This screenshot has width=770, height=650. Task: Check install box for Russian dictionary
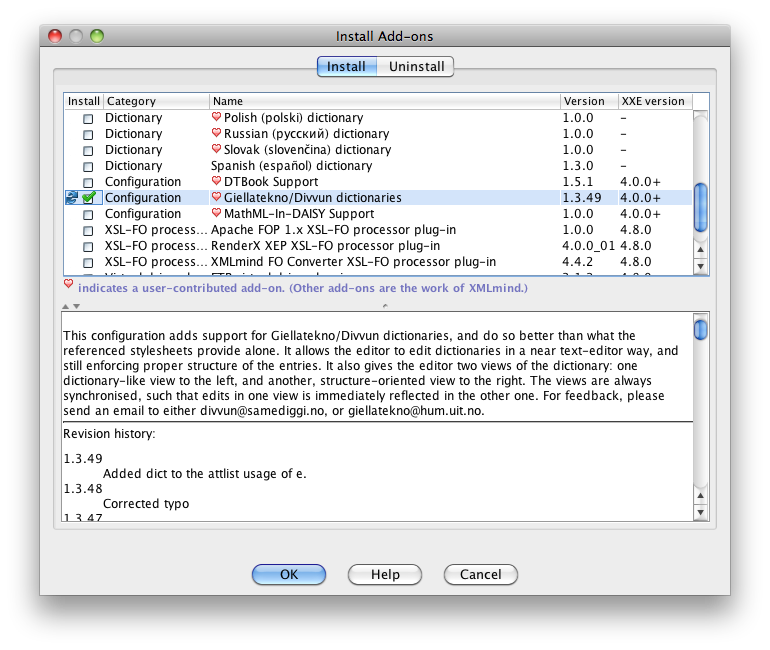pos(88,135)
